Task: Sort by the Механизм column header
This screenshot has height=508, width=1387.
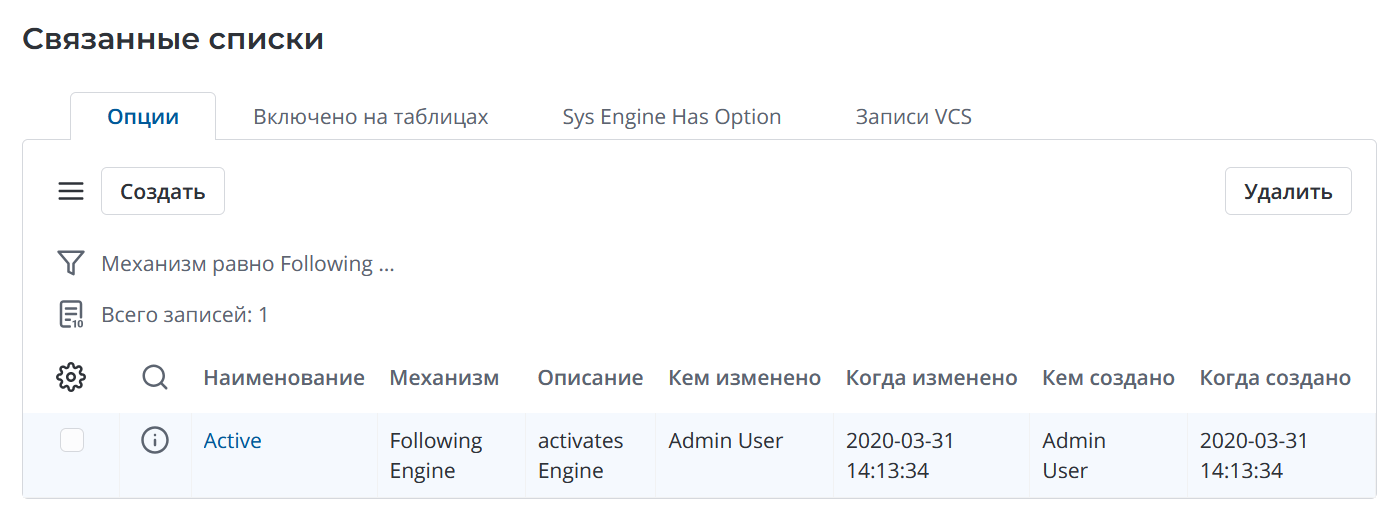Action: pyautogui.click(x=443, y=378)
